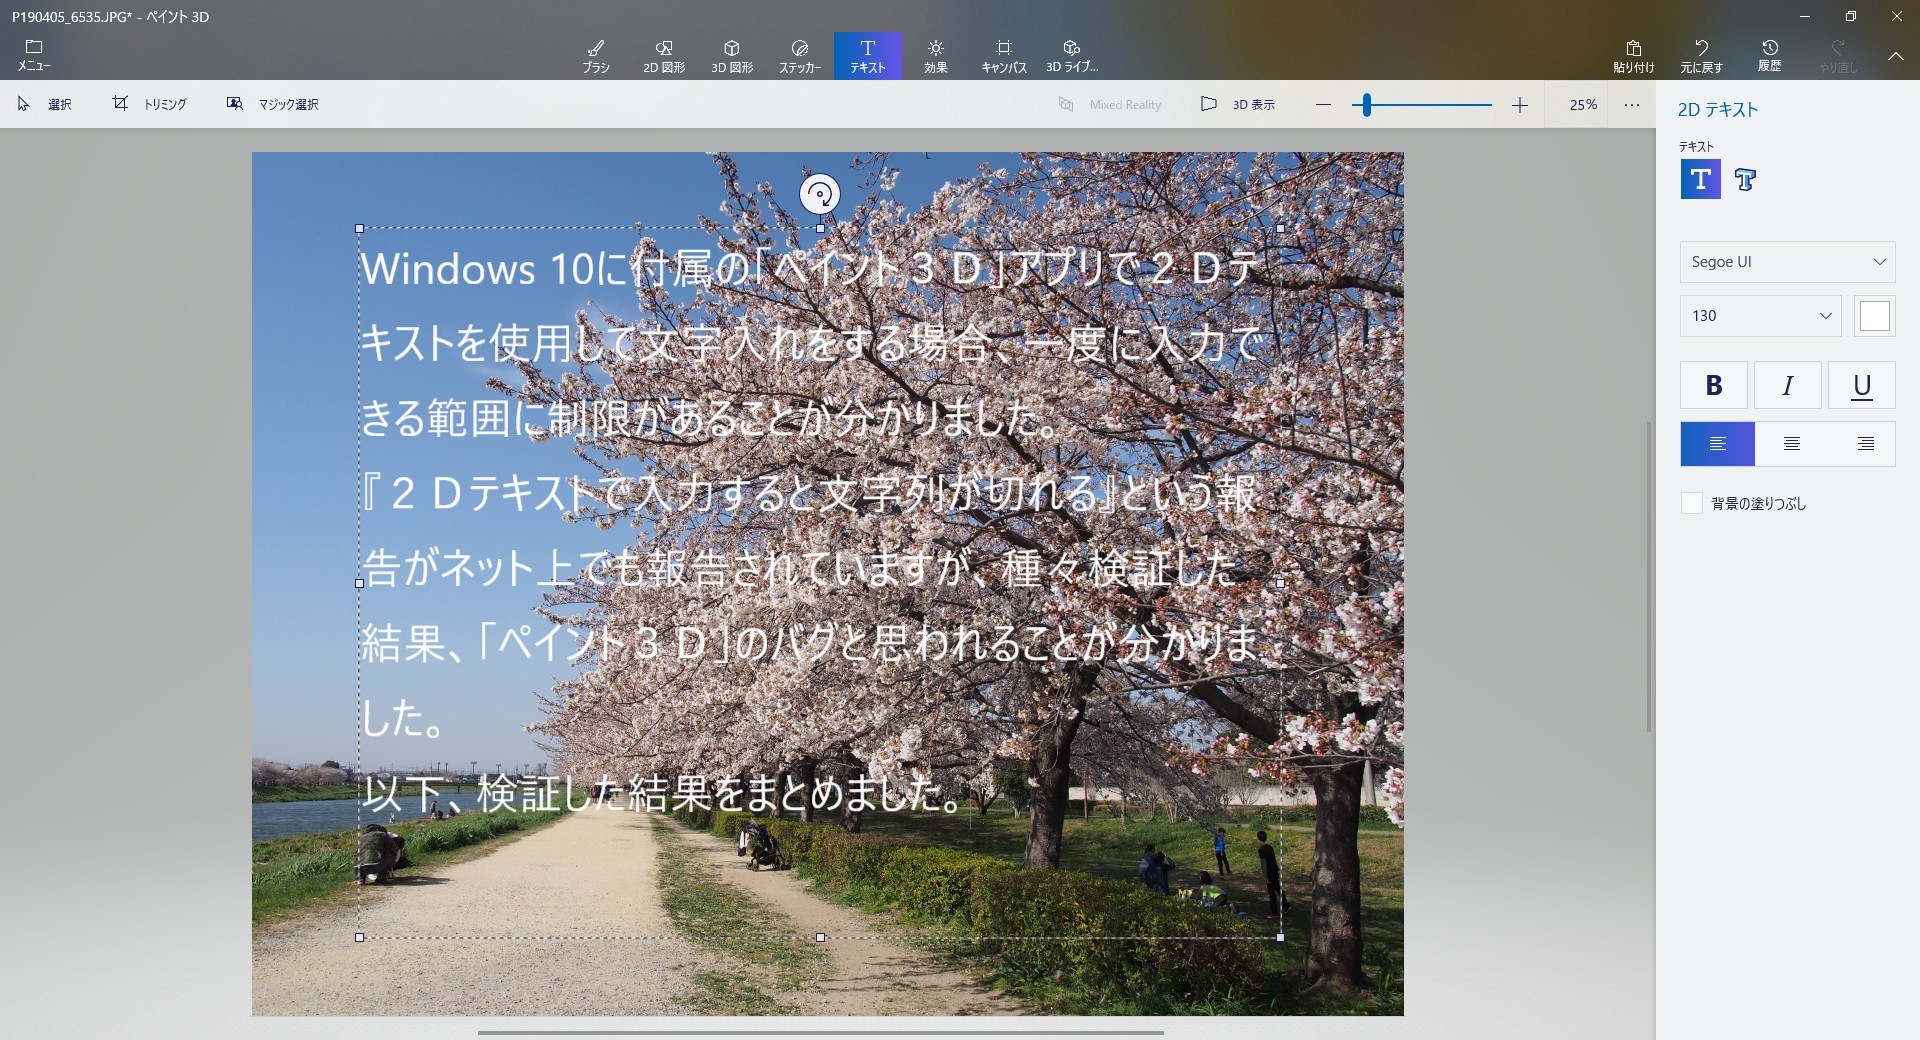Image resolution: width=1920 pixels, height=1040 pixels.
Task: Open the ステッカー stickers tool
Action: [x=800, y=56]
